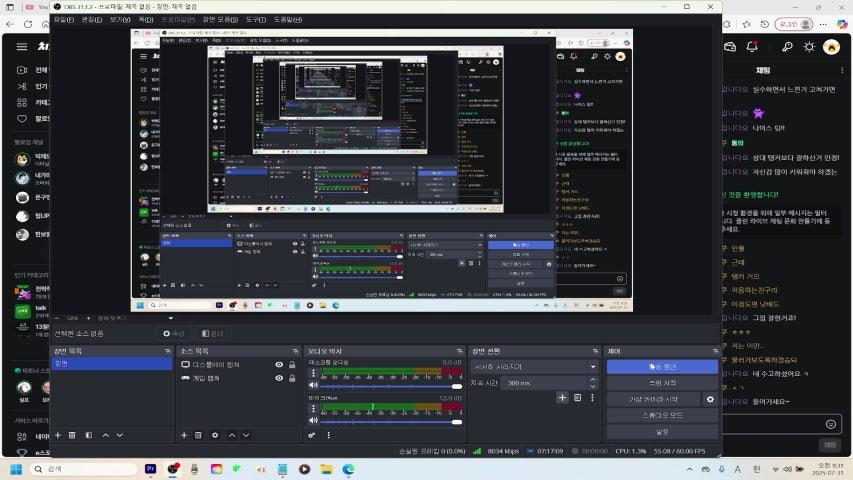Click notification bell in browser window
The width and height of the screenshot is (853, 480).
pos(752,47)
